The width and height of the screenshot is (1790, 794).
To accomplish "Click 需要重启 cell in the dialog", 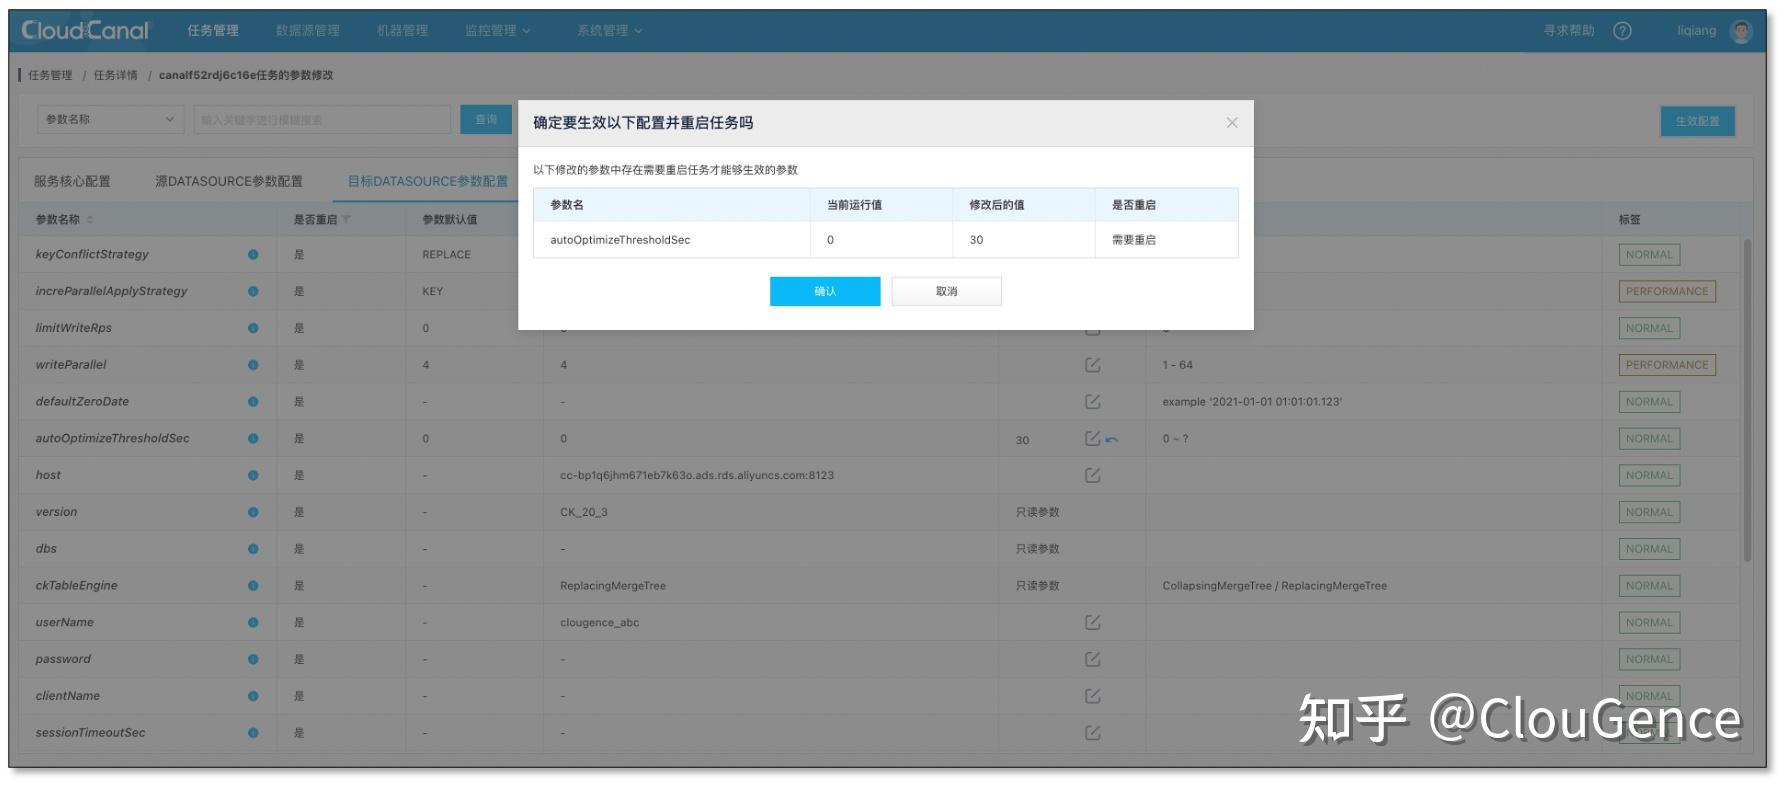I will pyautogui.click(x=1134, y=240).
